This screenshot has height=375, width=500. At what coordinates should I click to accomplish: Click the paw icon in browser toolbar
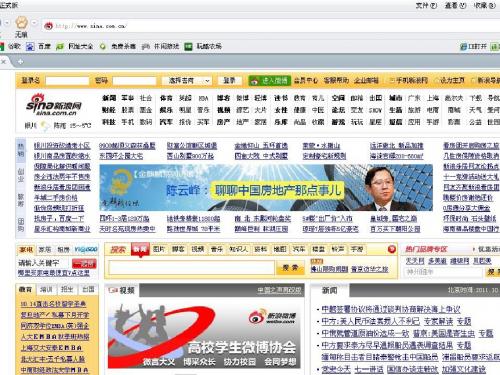click(x=21, y=23)
